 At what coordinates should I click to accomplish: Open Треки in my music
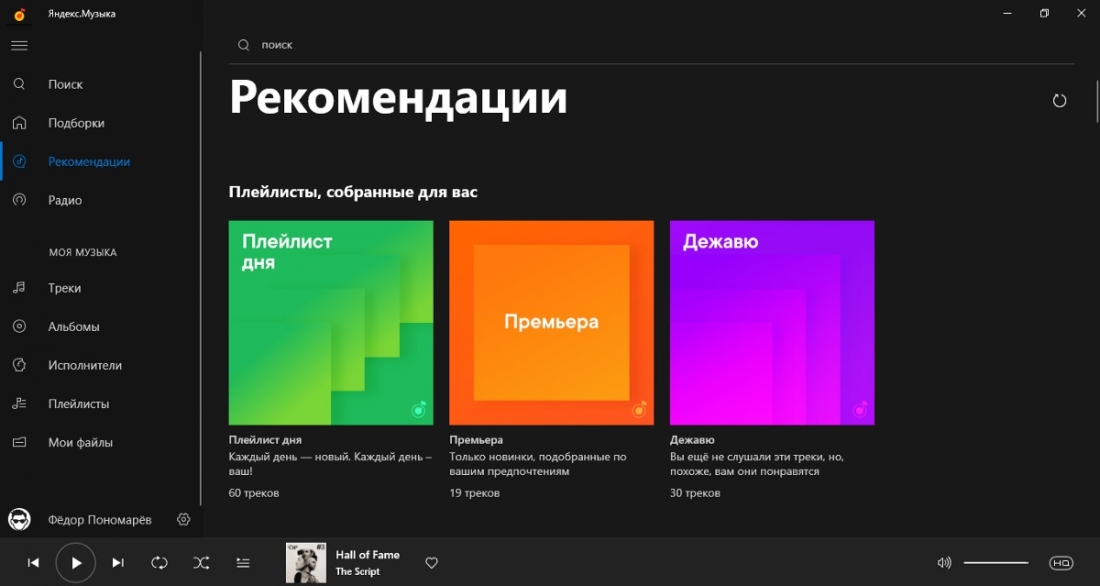coord(64,288)
